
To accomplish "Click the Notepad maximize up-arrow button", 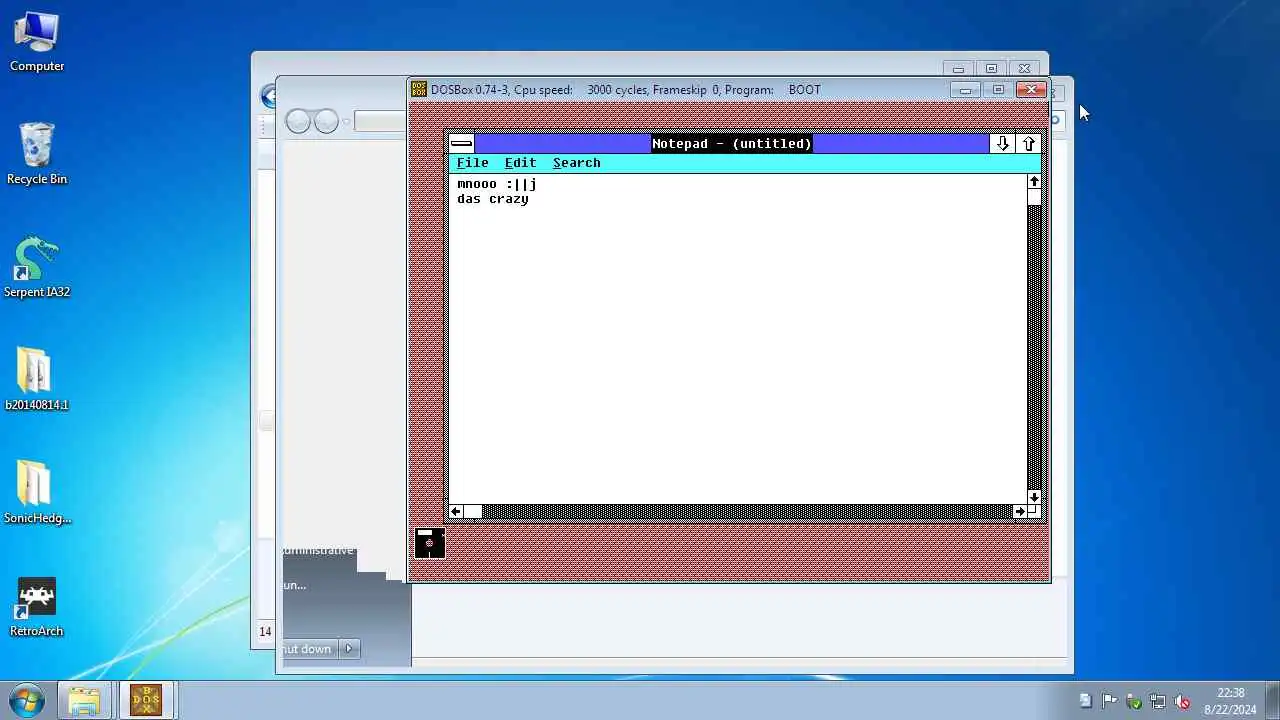I will (1029, 143).
